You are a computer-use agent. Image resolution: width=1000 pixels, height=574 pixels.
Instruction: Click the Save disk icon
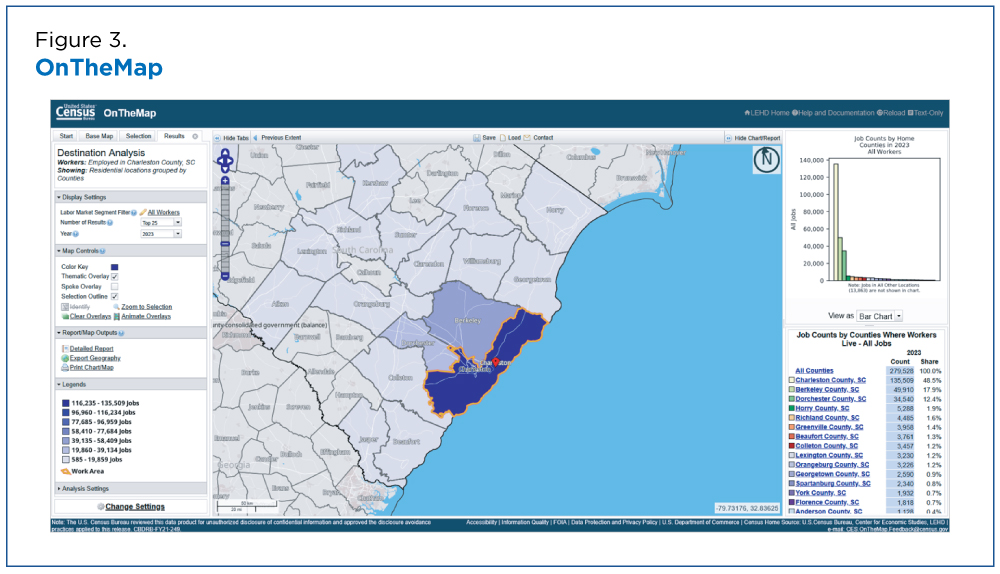click(x=476, y=138)
